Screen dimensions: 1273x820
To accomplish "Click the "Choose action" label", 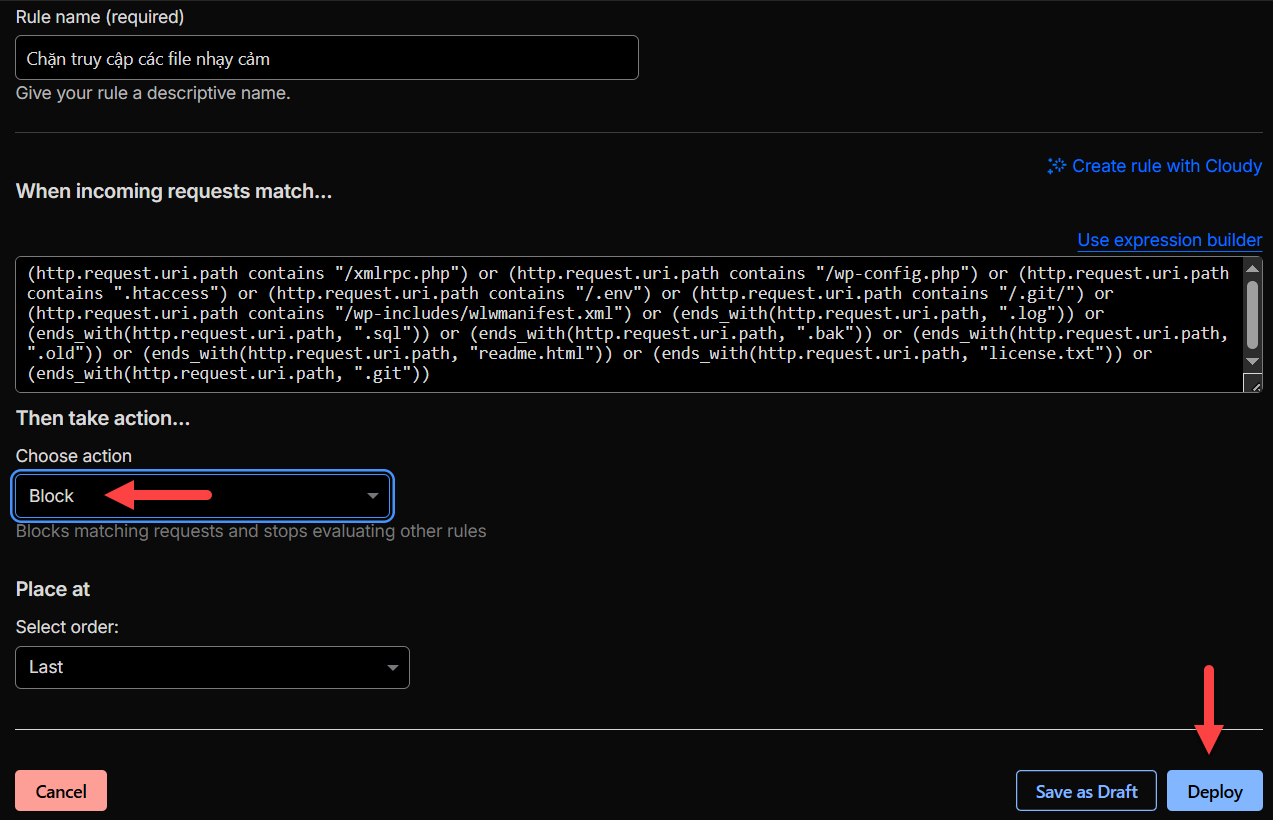I will click(x=74, y=456).
